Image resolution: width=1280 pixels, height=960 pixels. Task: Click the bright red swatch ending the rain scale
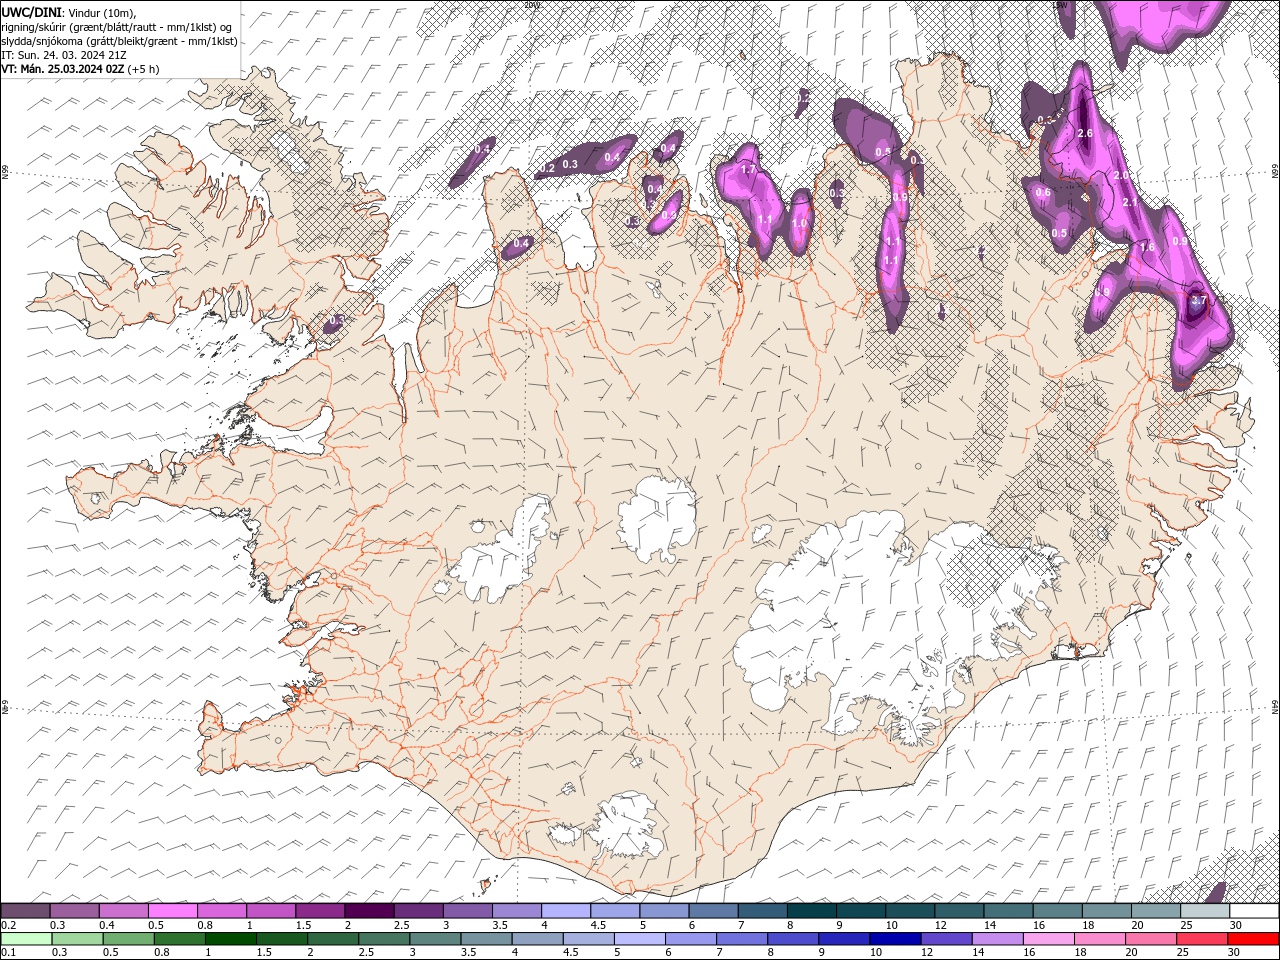coord(1253,939)
